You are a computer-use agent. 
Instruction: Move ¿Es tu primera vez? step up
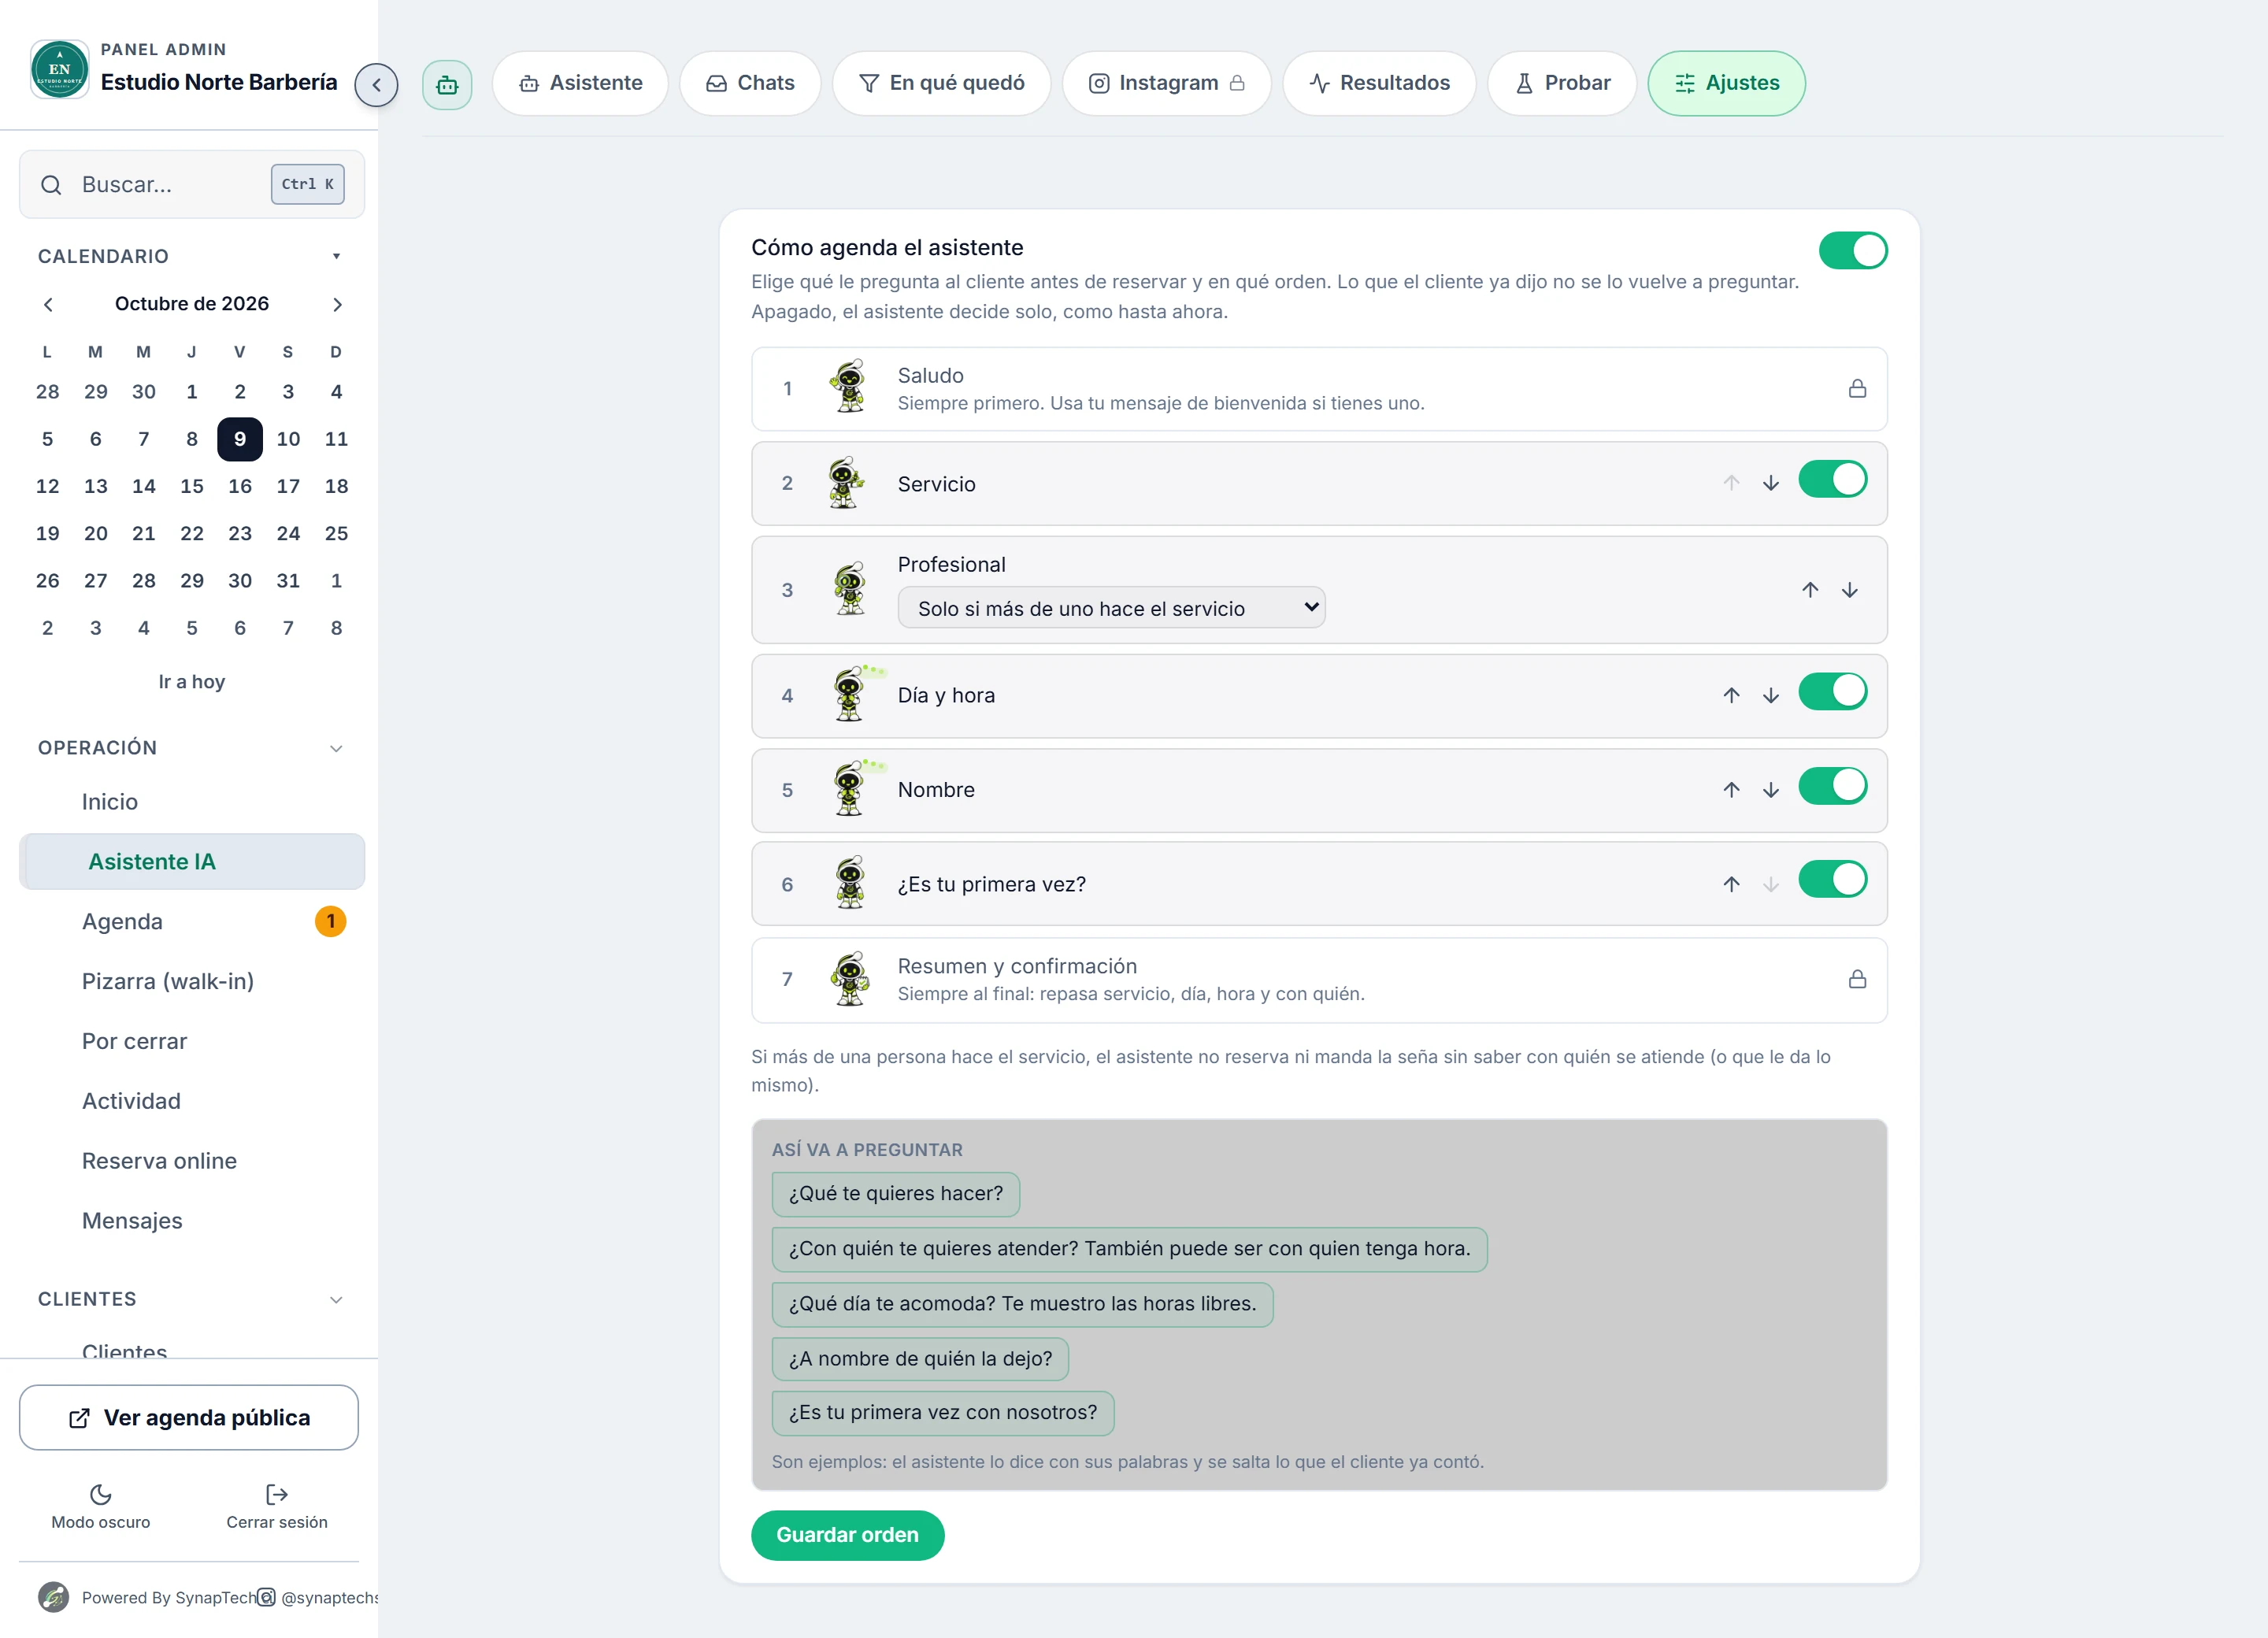point(1731,884)
